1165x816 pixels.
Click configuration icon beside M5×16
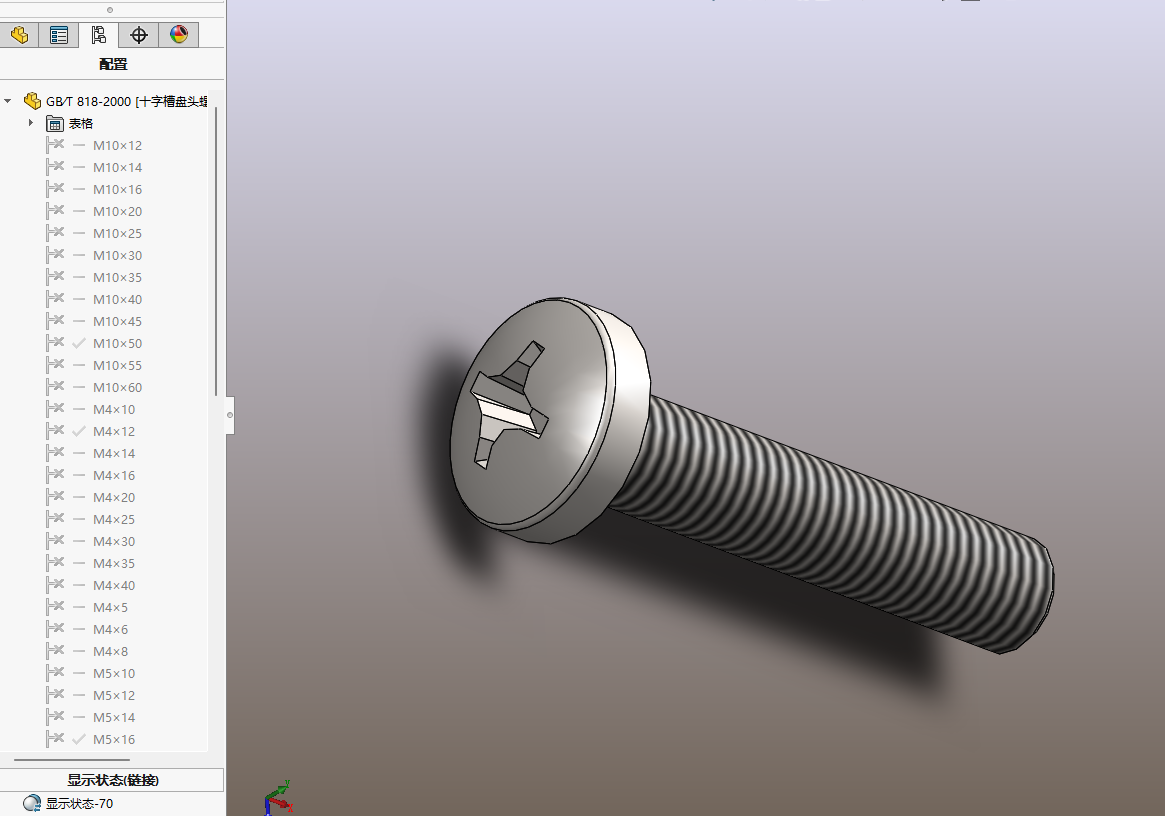pos(55,739)
